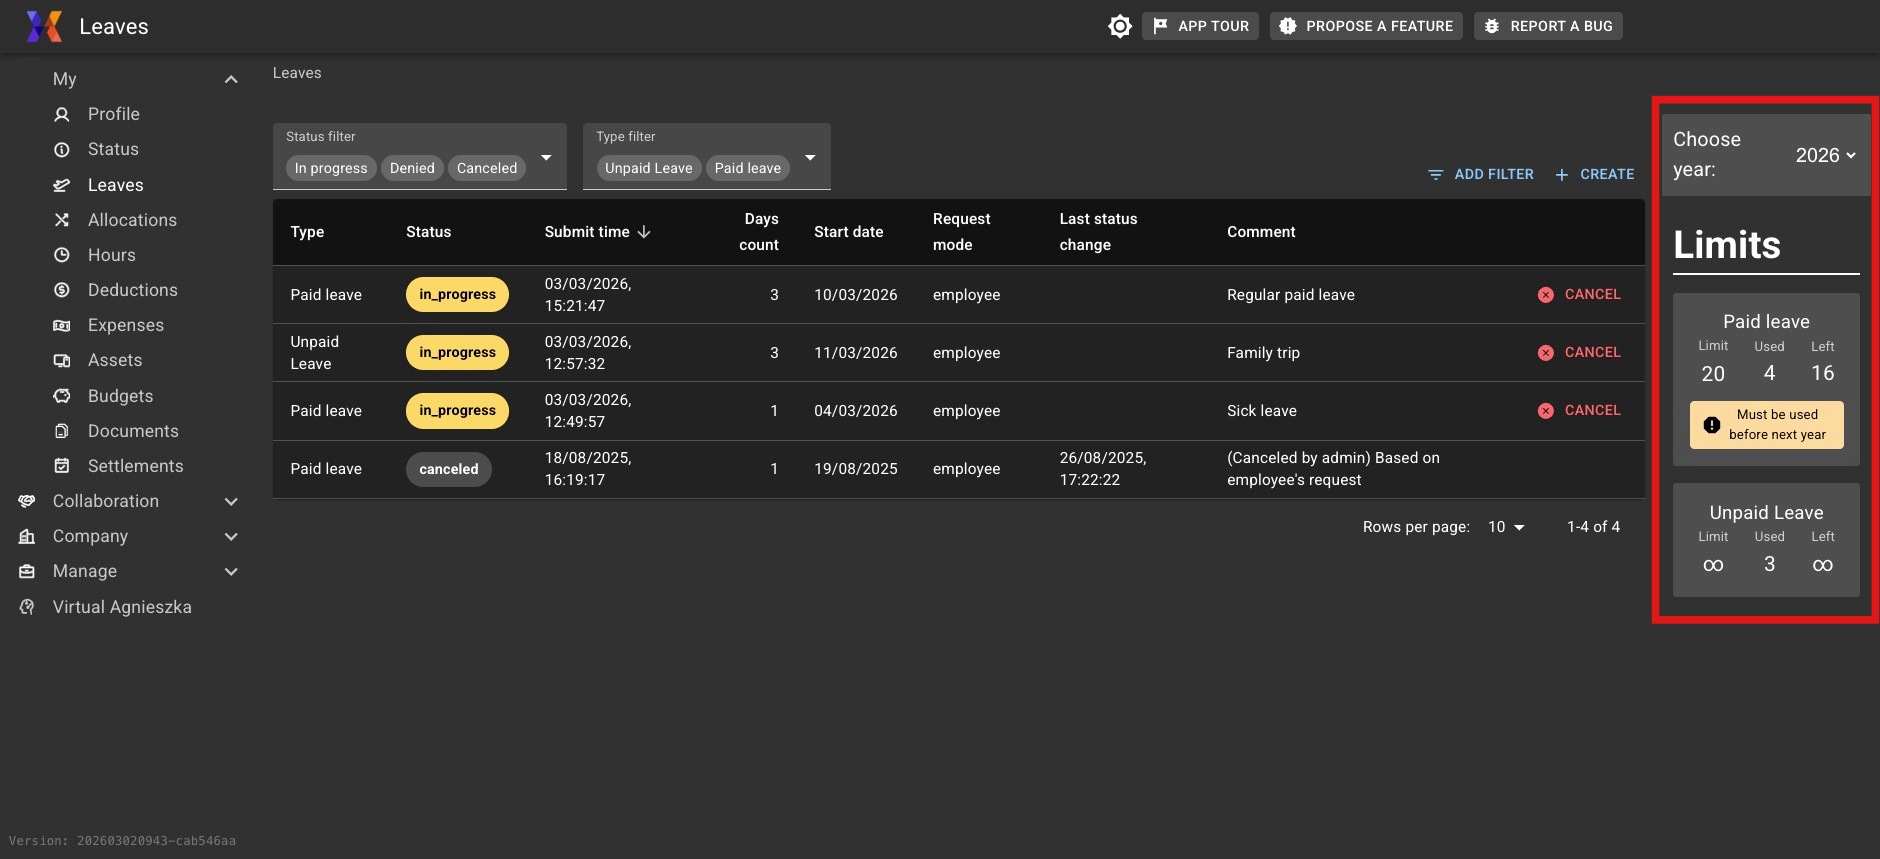Click the cancel icon for Family trip leave

1545,353
